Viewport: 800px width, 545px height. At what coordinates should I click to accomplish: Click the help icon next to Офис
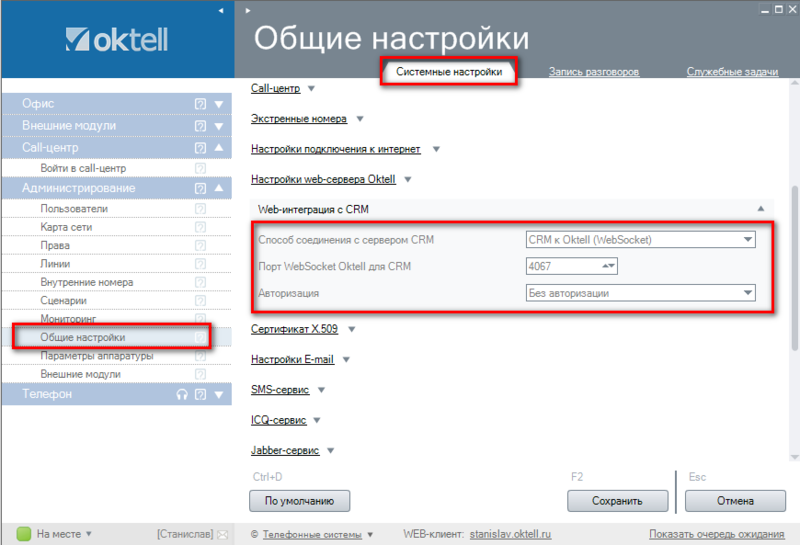[x=201, y=104]
